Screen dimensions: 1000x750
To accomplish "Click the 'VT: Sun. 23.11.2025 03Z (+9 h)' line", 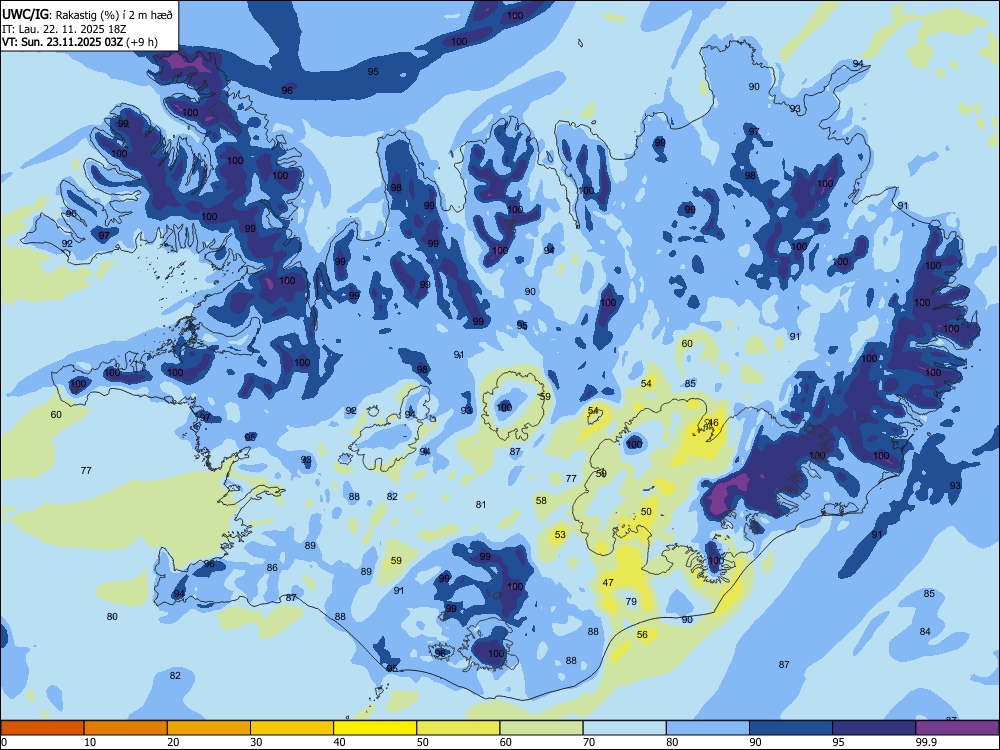I will [x=80, y=42].
